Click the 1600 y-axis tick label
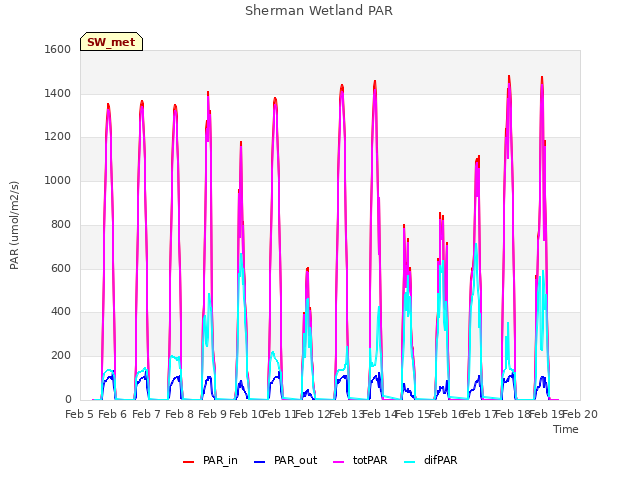Screen dimensions: 640x480 (58, 49)
